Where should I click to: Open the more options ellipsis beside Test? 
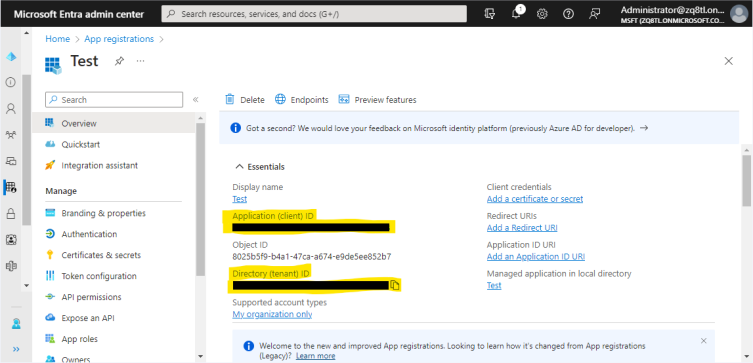pyautogui.click(x=140, y=61)
